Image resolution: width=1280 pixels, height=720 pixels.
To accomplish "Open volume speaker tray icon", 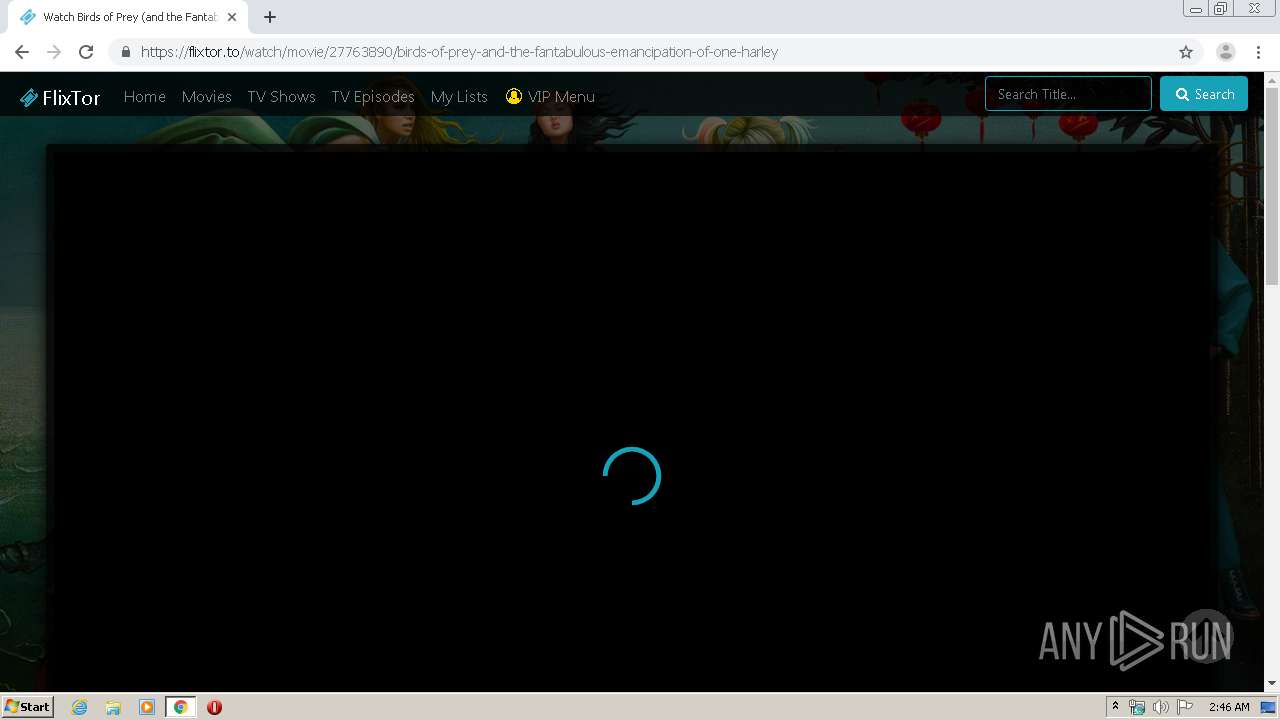I will pyautogui.click(x=1161, y=707).
